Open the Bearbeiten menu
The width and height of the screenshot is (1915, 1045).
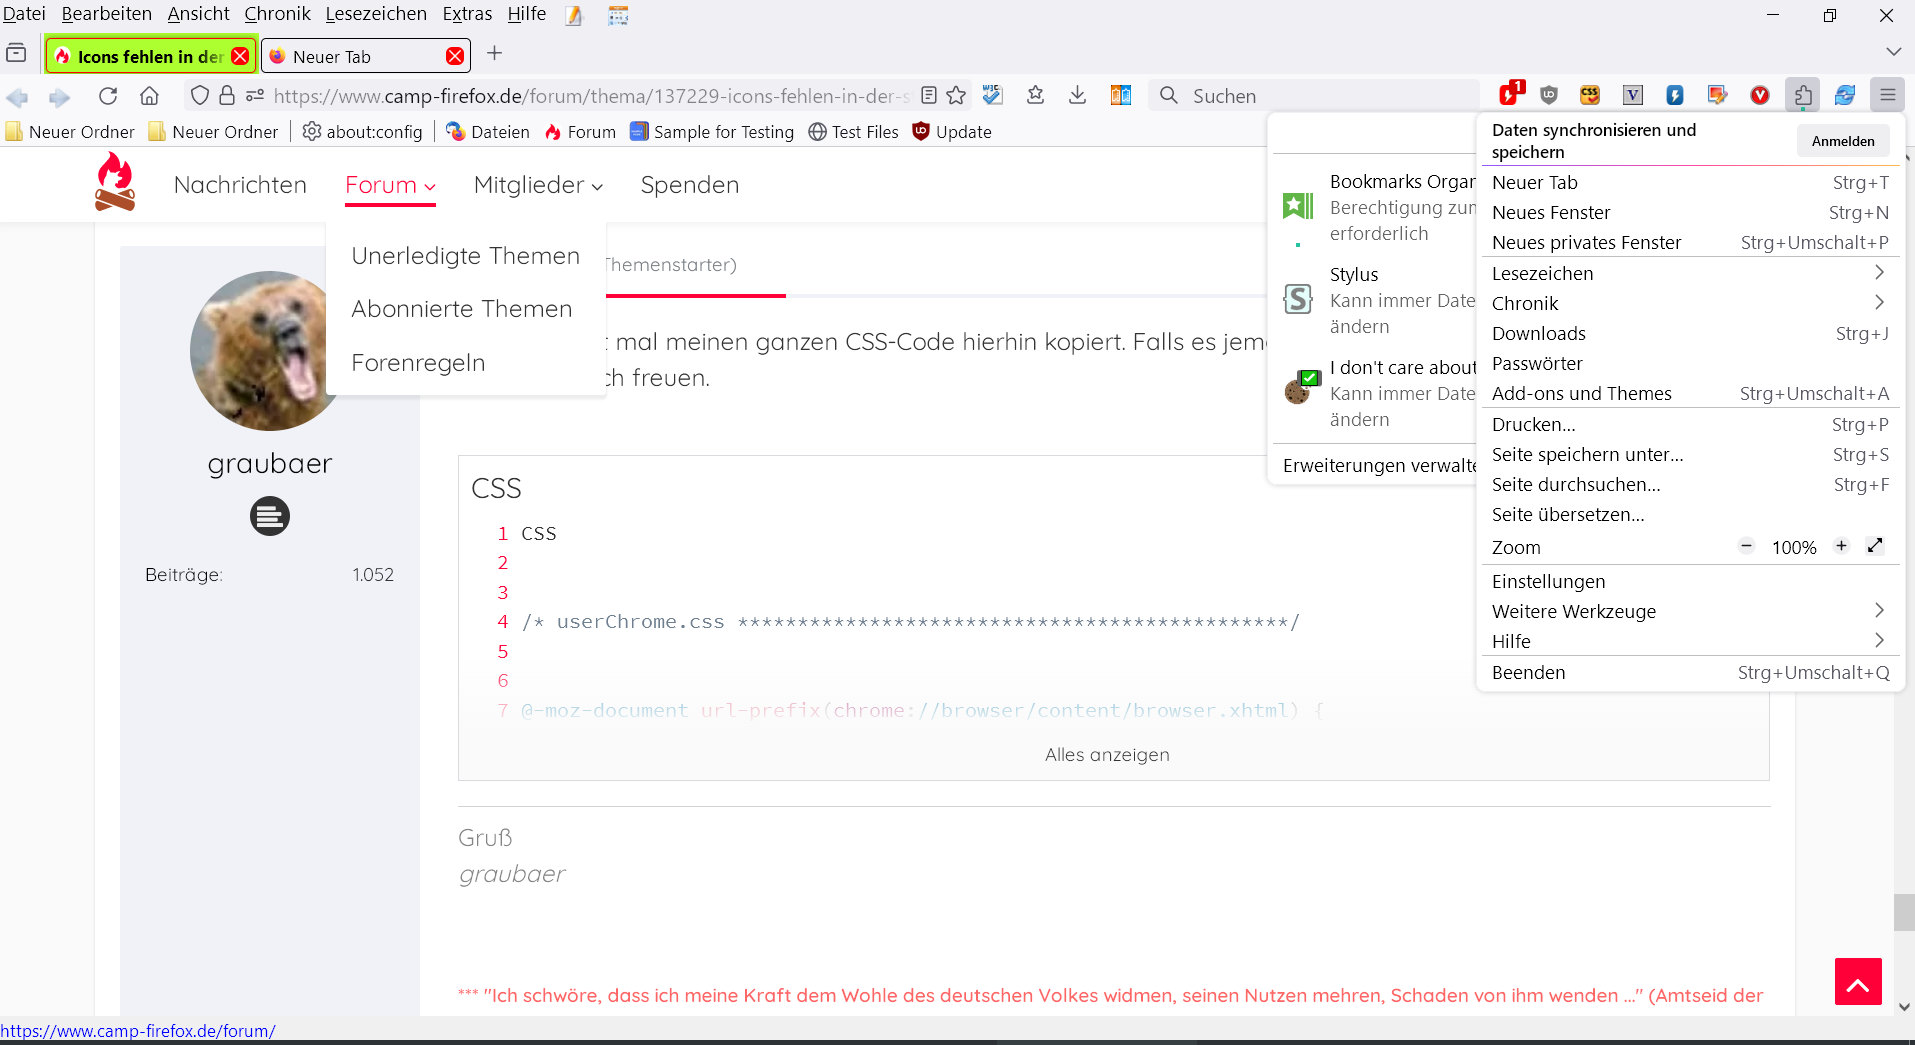click(107, 14)
